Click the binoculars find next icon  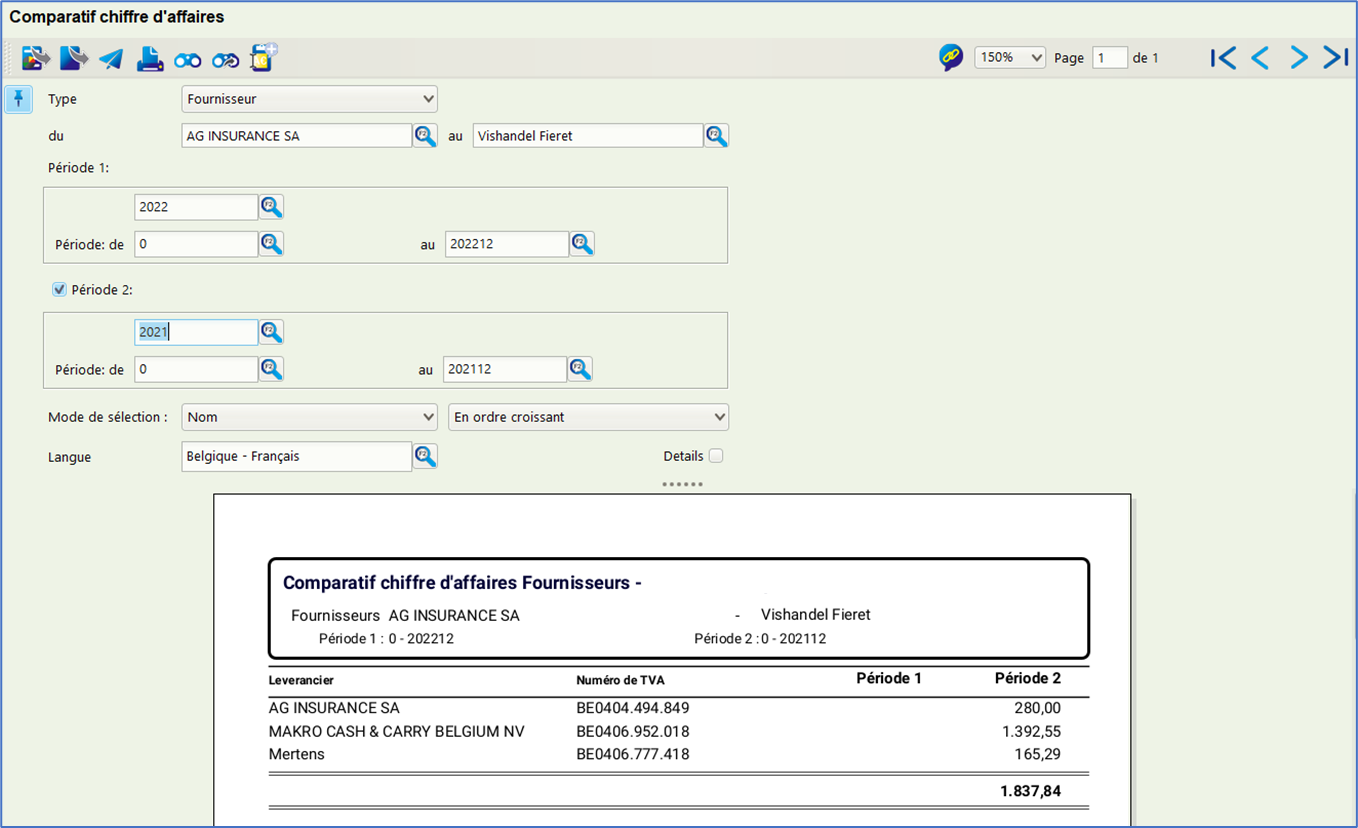pyautogui.click(x=226, y=60)
